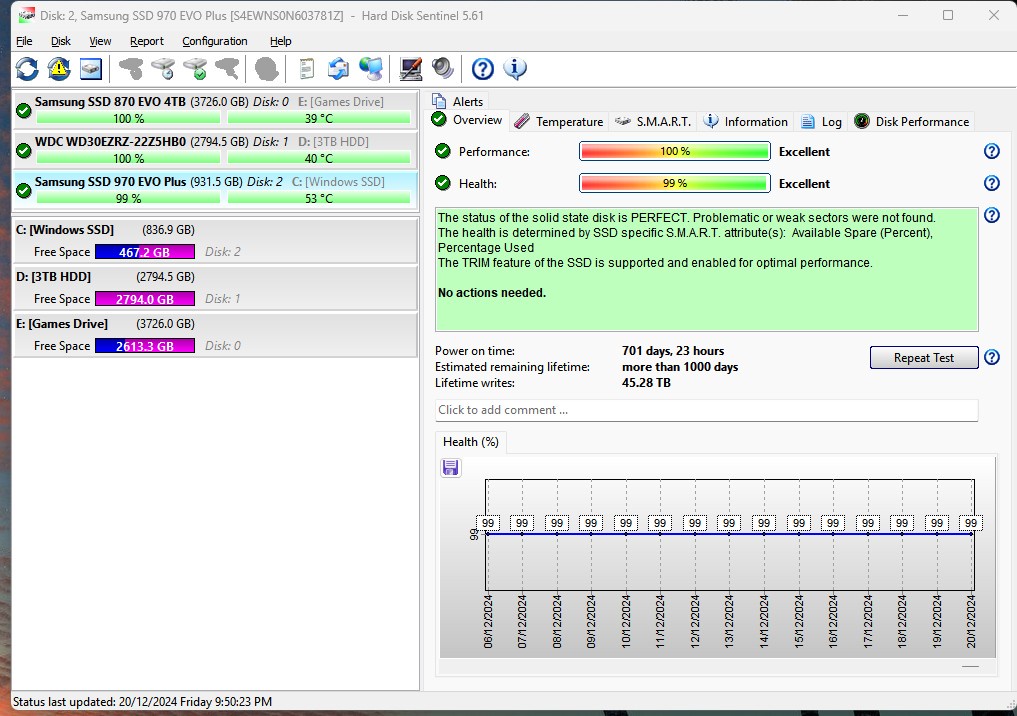Click the help icon beside status text box

point(992,215)
